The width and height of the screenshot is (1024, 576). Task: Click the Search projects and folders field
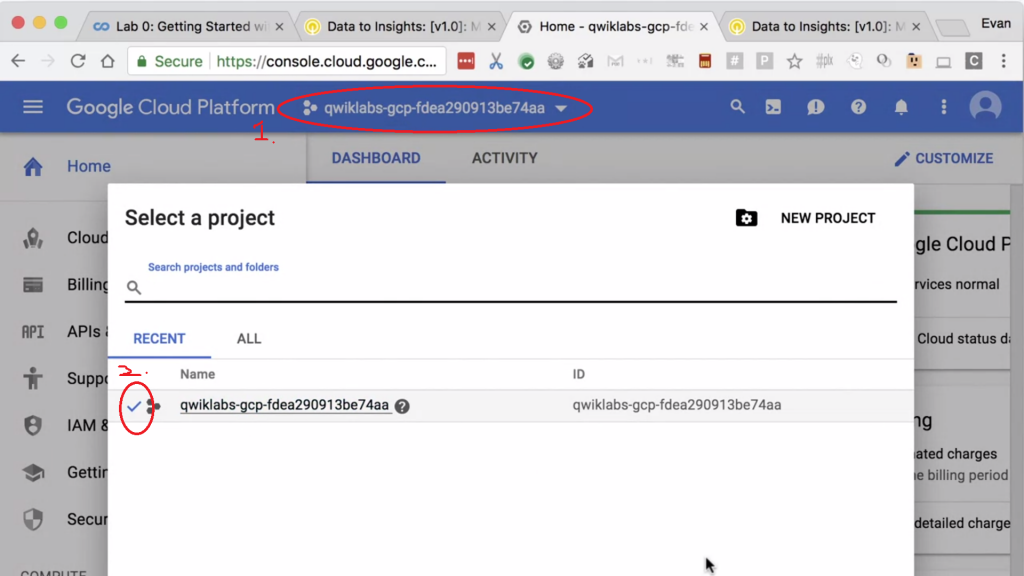511,287
